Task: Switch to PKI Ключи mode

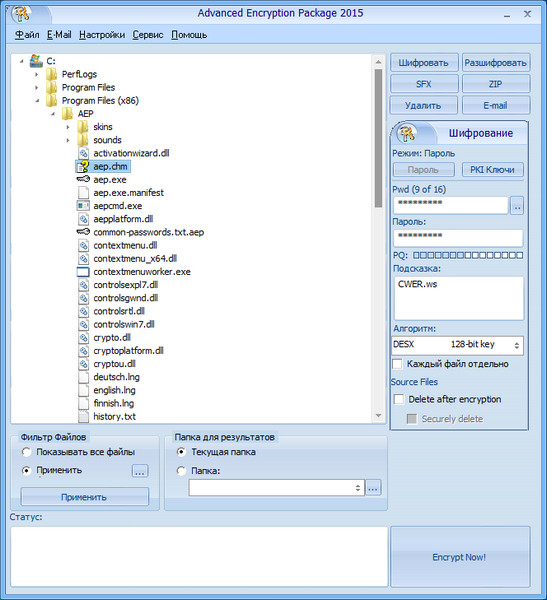Action: [492, 170]
